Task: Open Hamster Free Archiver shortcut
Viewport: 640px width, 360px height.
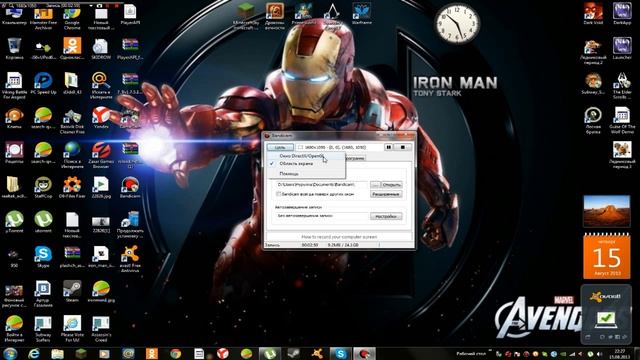Action: 43,18
